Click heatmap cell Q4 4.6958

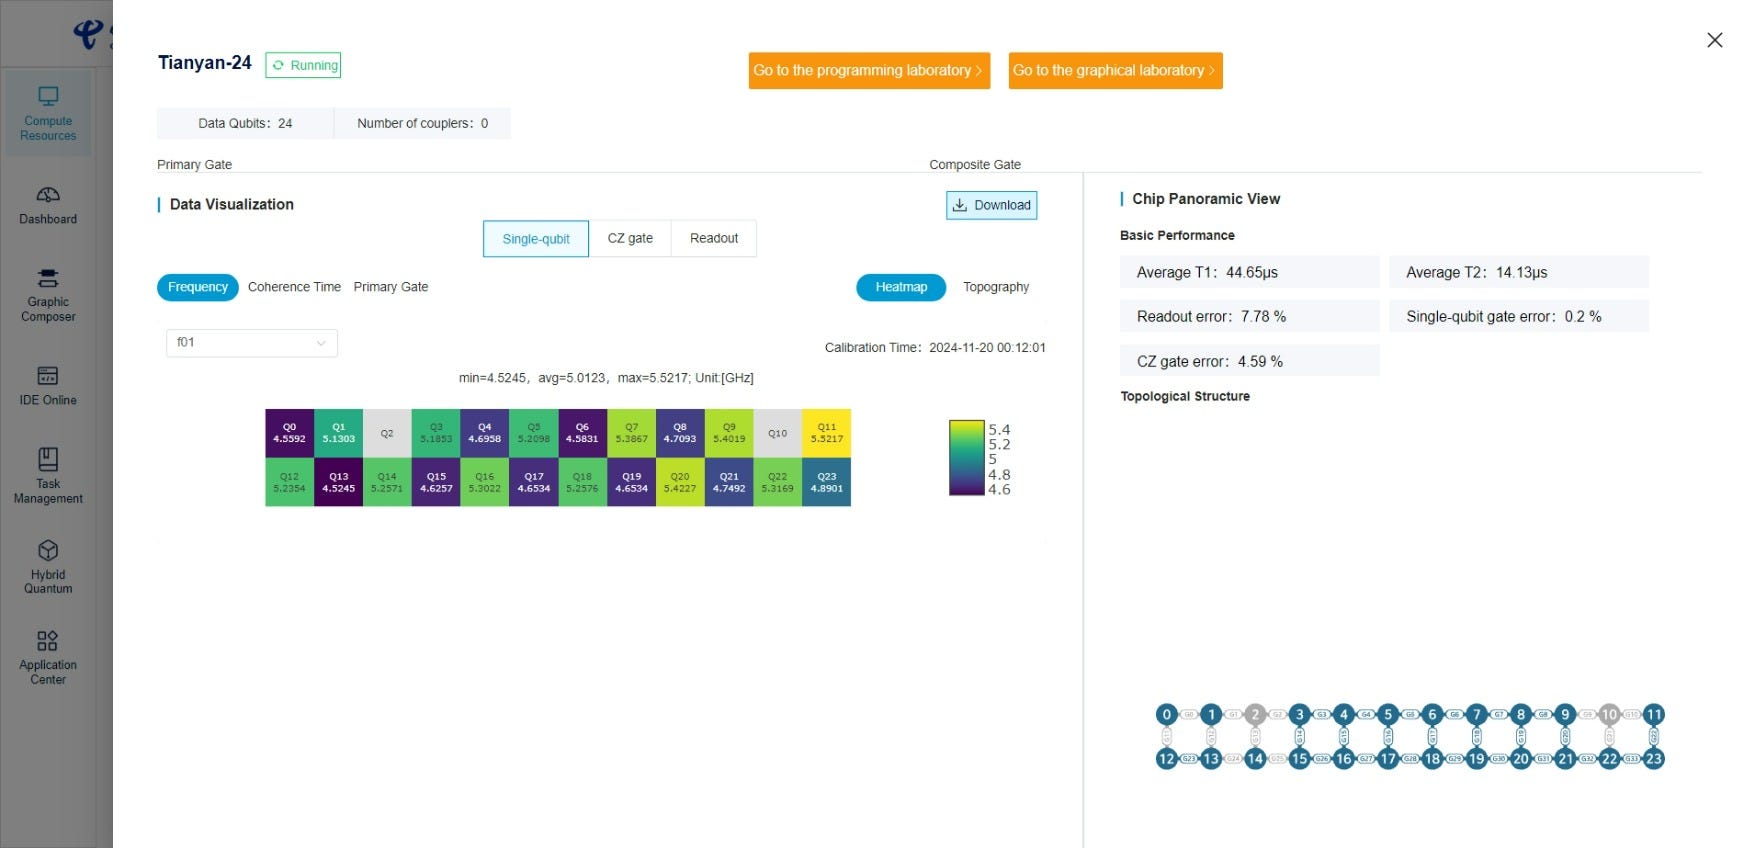click(485, 433)
